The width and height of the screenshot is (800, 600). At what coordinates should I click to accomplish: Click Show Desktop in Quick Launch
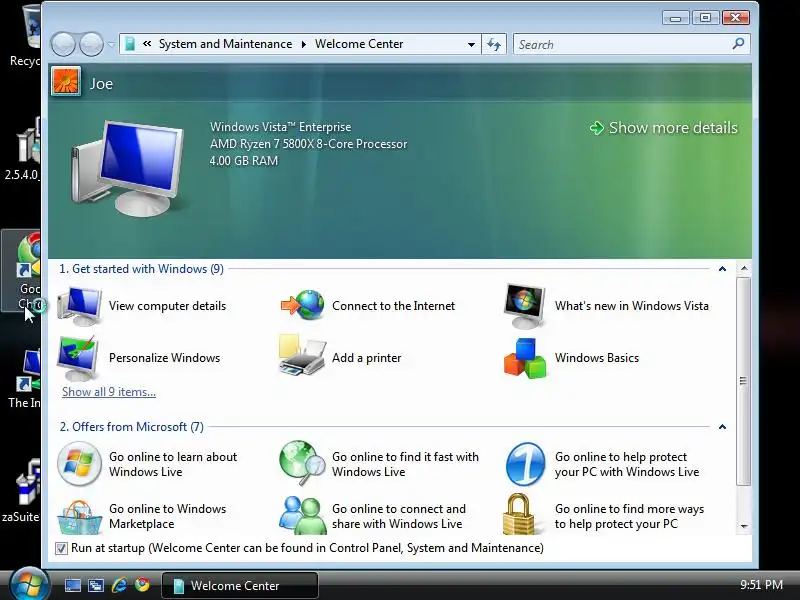[x=72, y=585]
